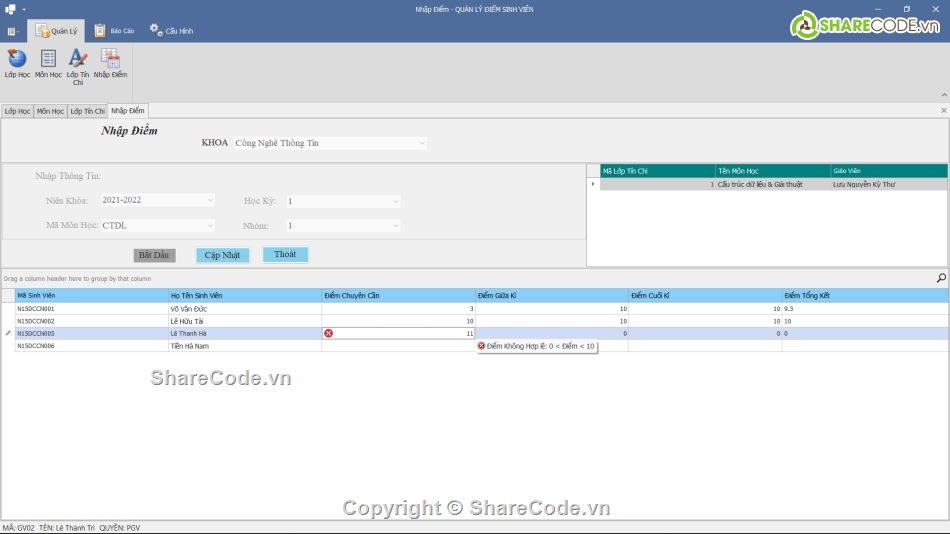This screenshot has height=534, width=950.
Task: Click the Thoát button
Action: (285, 255)
